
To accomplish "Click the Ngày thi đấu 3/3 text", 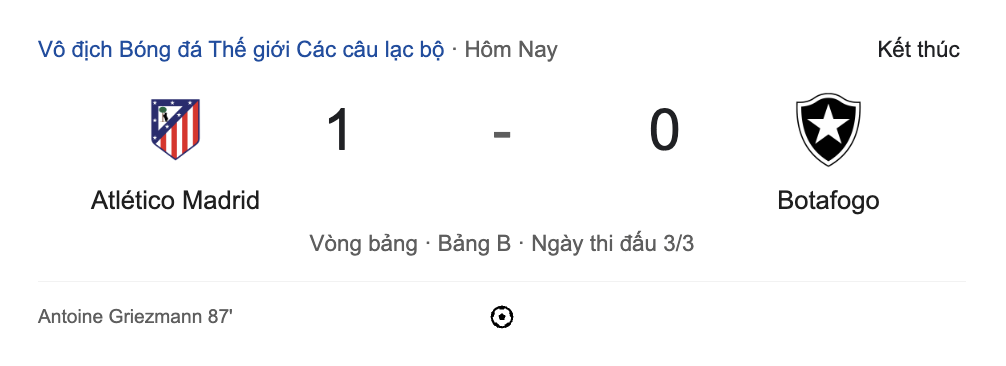I will pos(613,244).
